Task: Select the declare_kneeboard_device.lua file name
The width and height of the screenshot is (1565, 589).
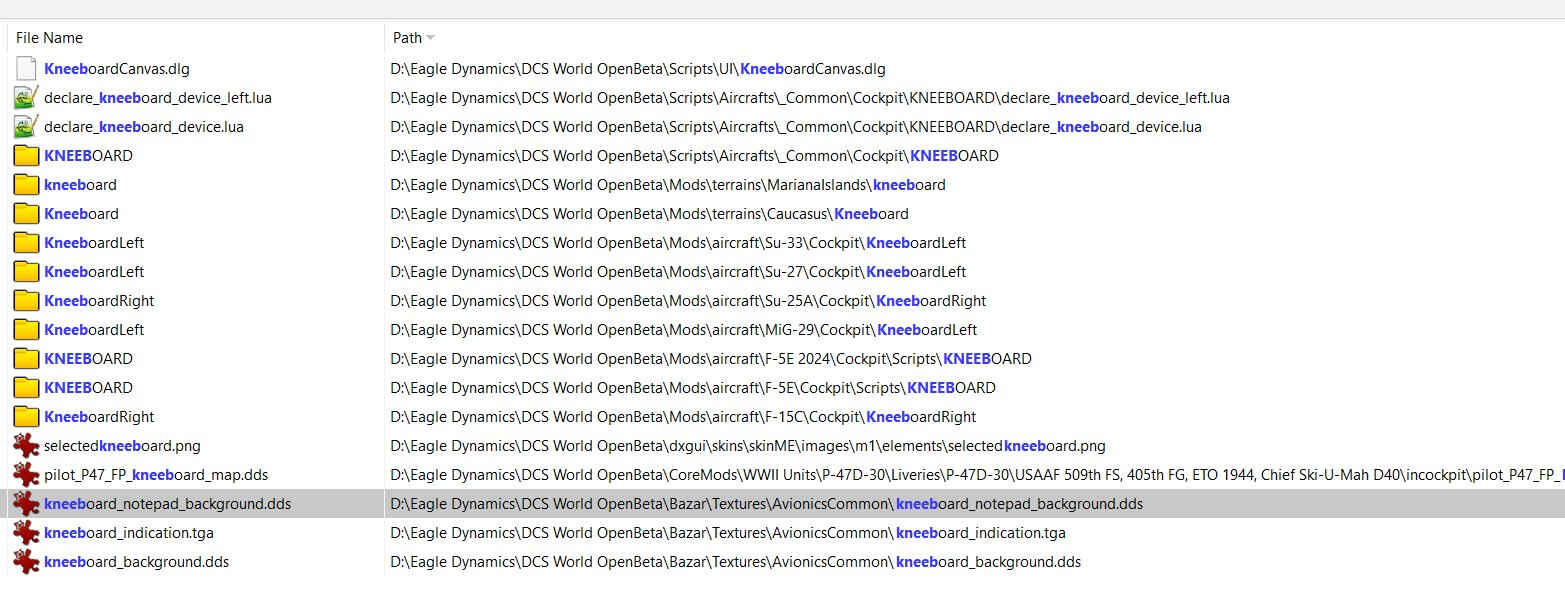Action: pyautogui.click(x=144, y=127)
